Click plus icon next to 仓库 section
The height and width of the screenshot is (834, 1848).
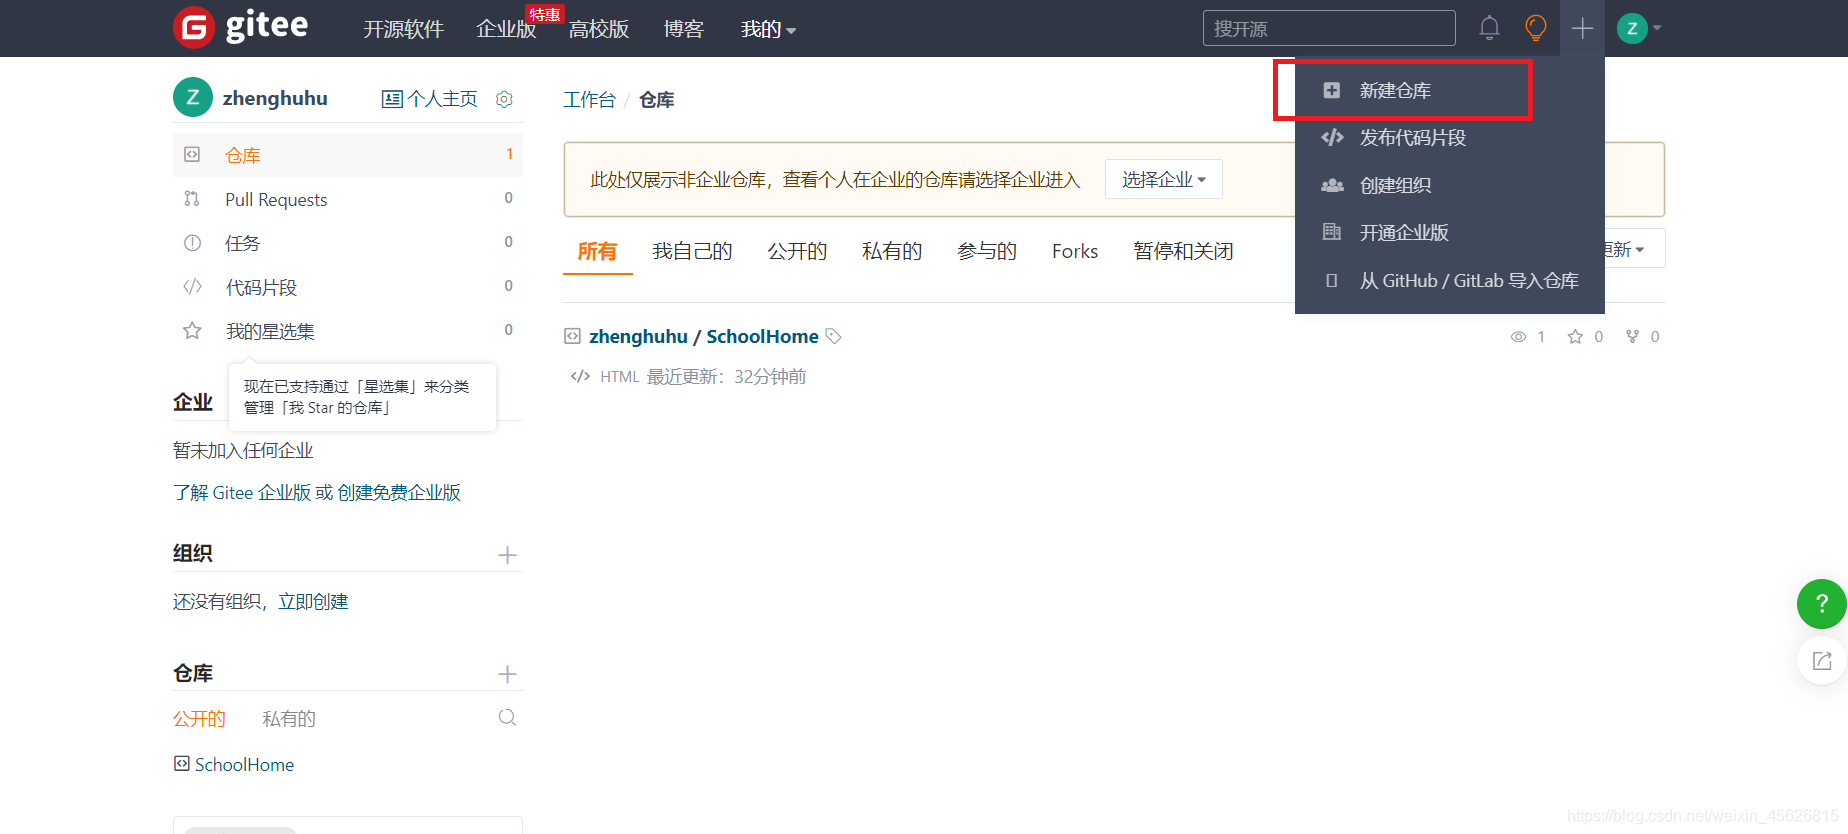[x=507, y=674]
